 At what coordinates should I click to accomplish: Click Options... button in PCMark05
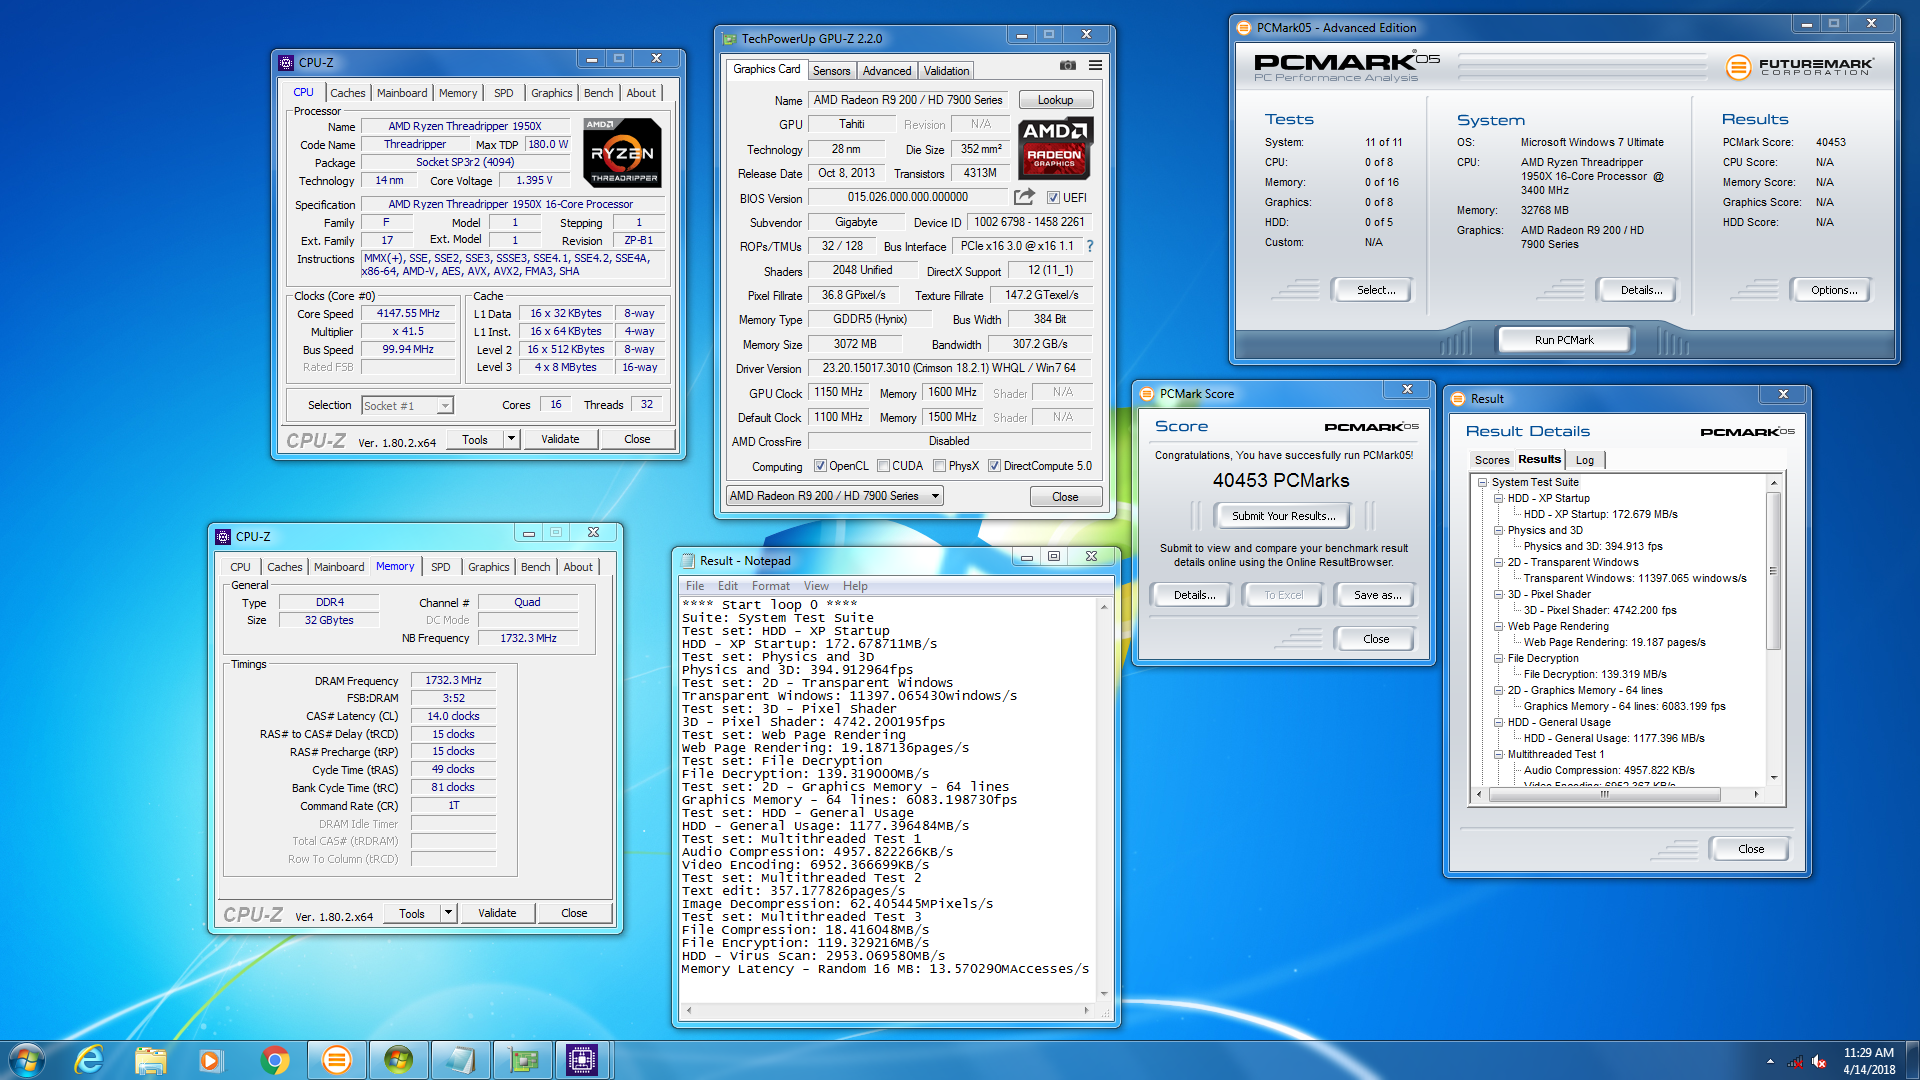click(x=1834, y=290)
